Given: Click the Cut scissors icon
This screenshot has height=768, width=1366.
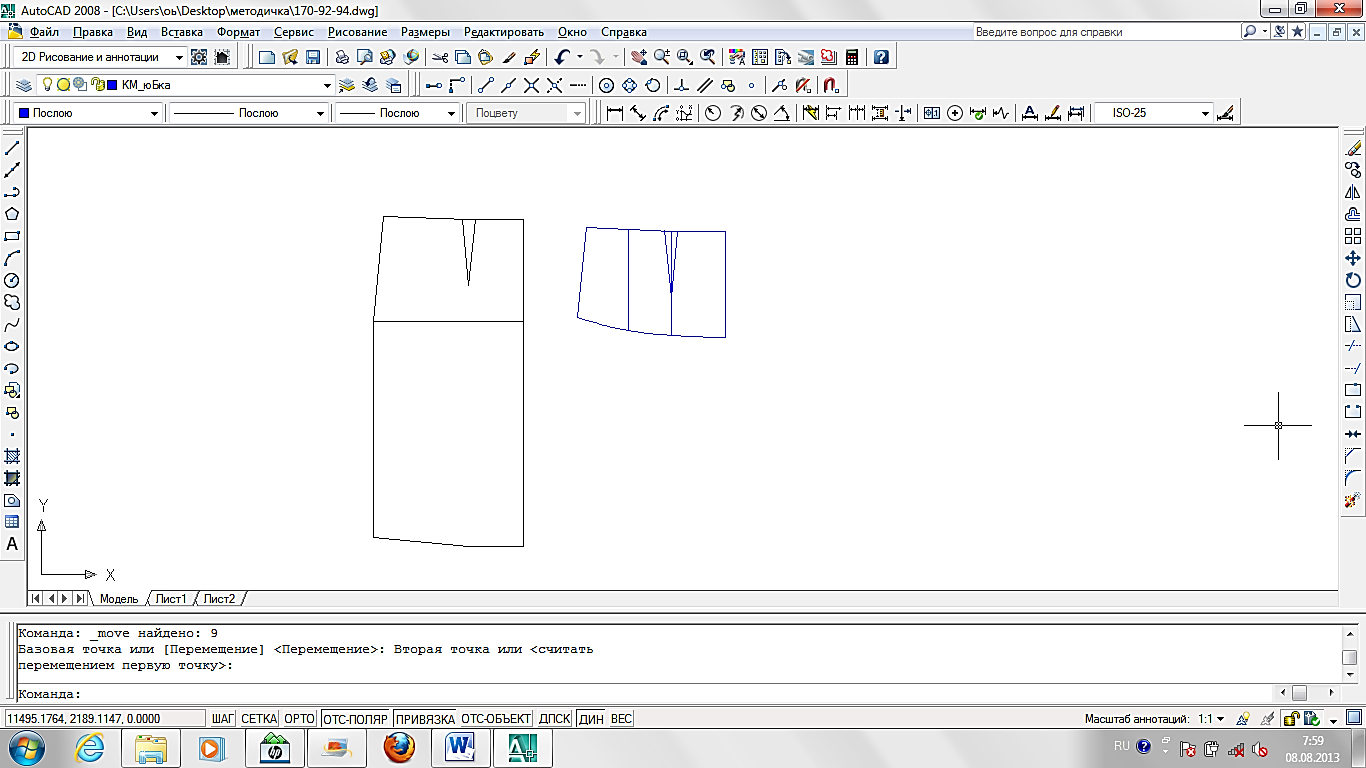Looking at the screenshot, I should pyautogui.click(x=440, y=57).
